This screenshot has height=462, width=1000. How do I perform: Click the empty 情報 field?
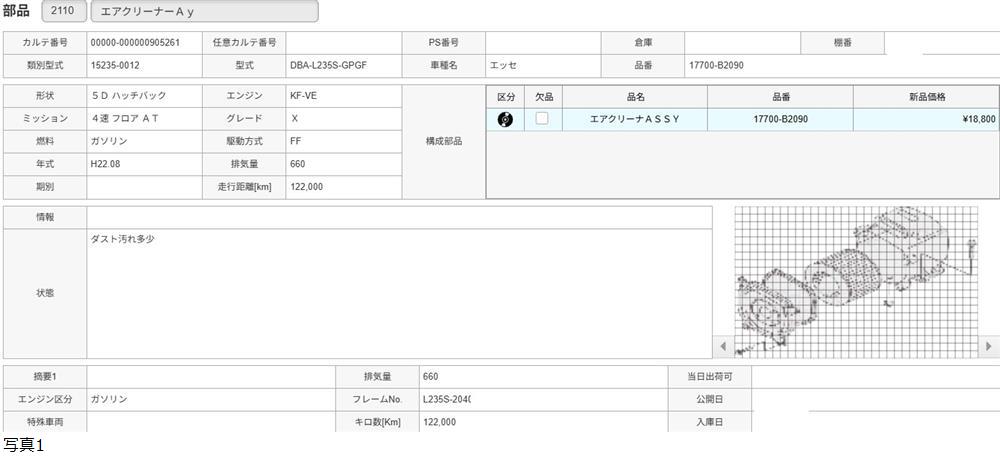[399, 217]
